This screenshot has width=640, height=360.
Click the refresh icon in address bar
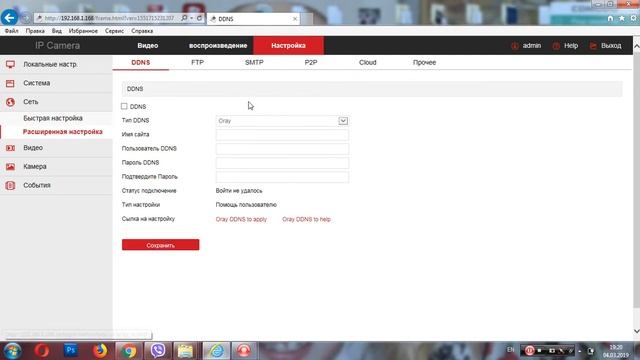tap(199, 18)
